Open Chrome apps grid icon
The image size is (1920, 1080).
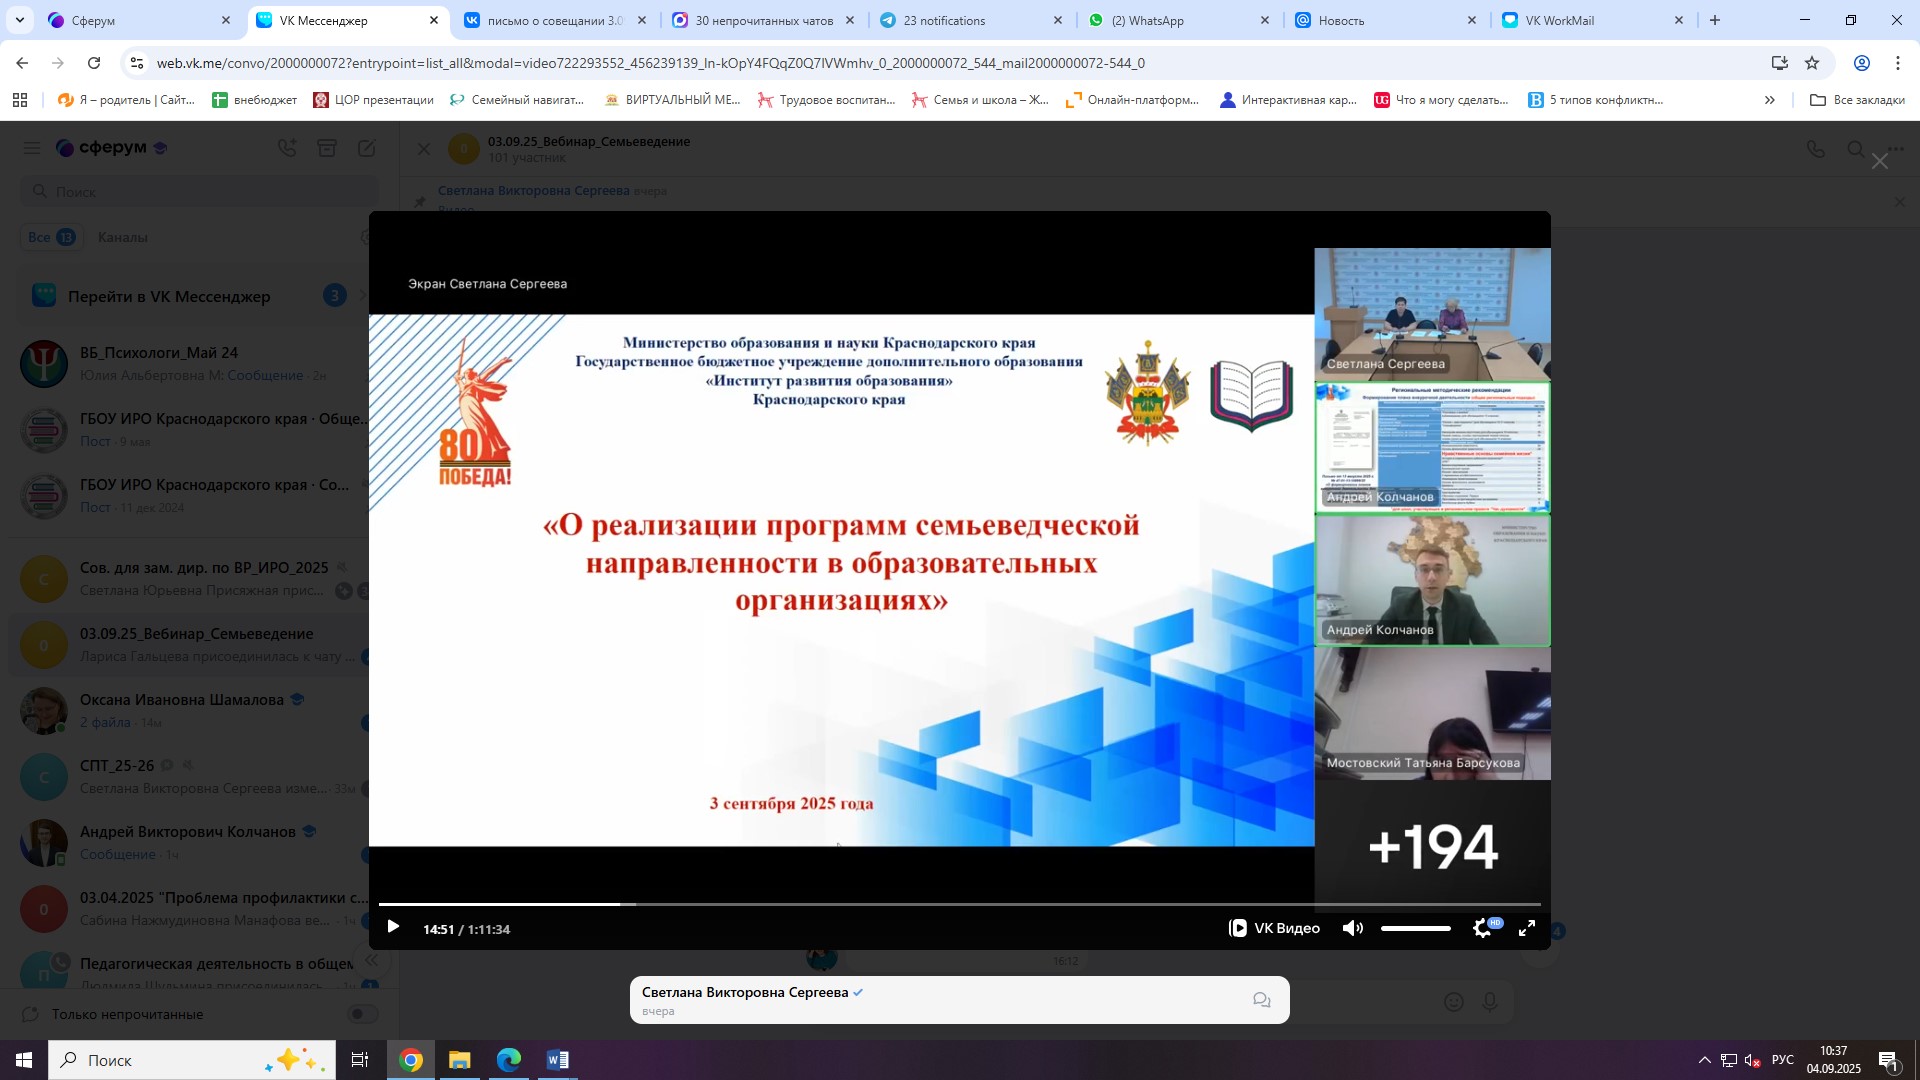click(20, 100)
